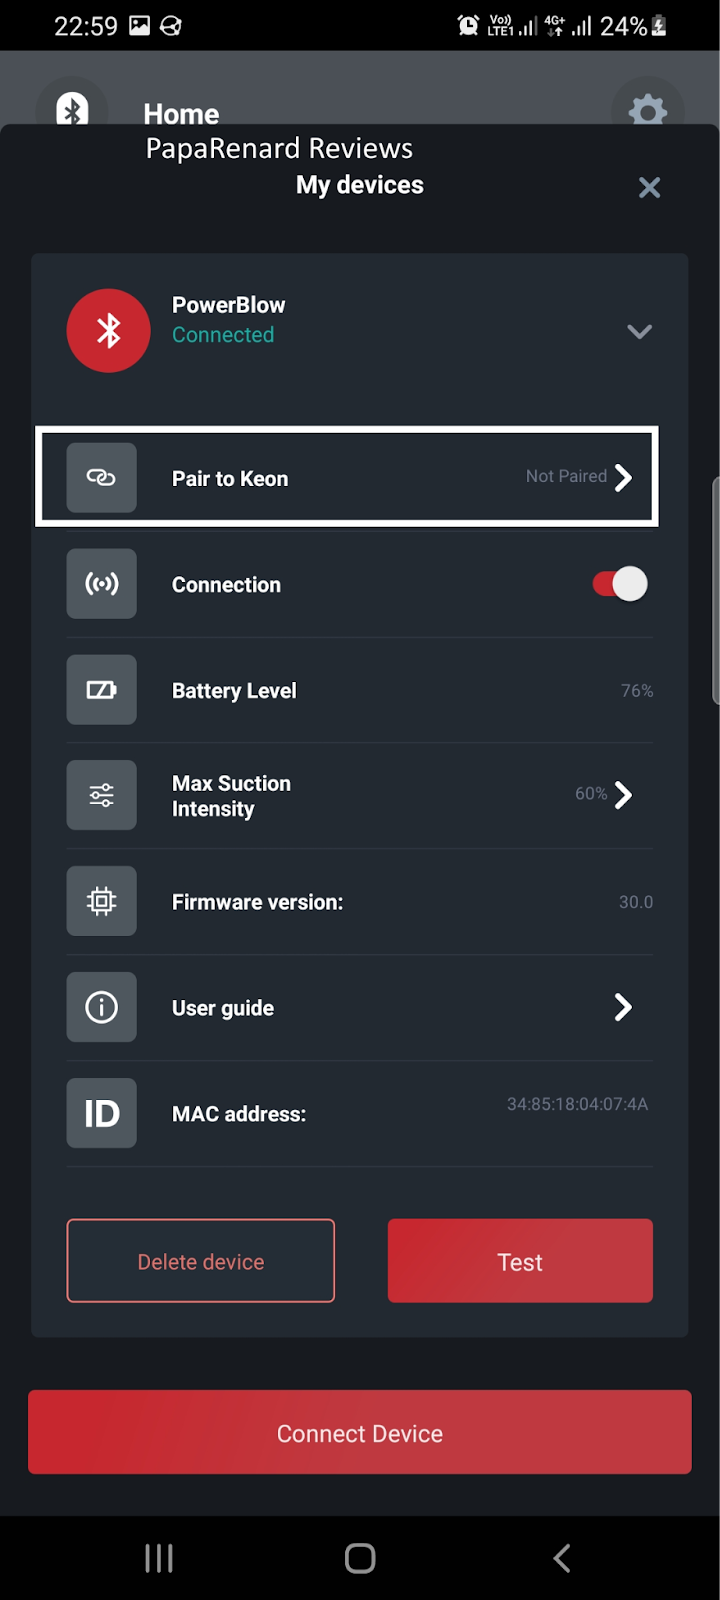The width and height of the screenshot is (720, 1600).
Task: Close the My devices panel
Action: click(x=649, y=188)
